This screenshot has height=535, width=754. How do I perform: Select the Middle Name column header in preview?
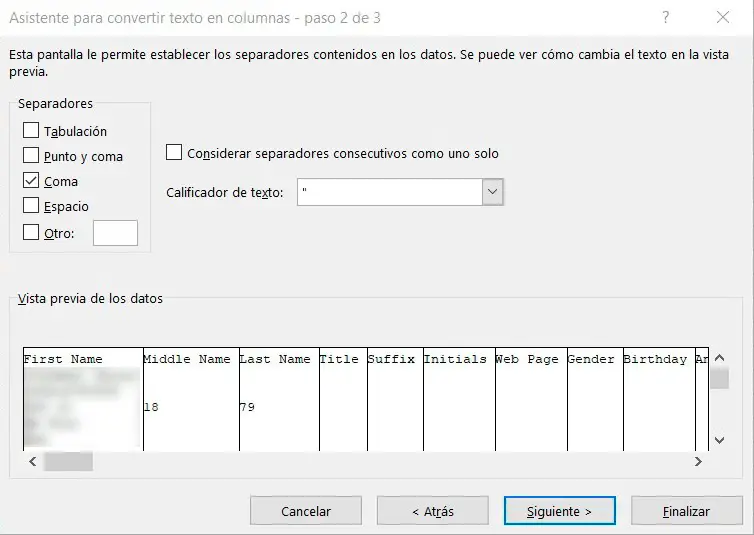point(187,359)
